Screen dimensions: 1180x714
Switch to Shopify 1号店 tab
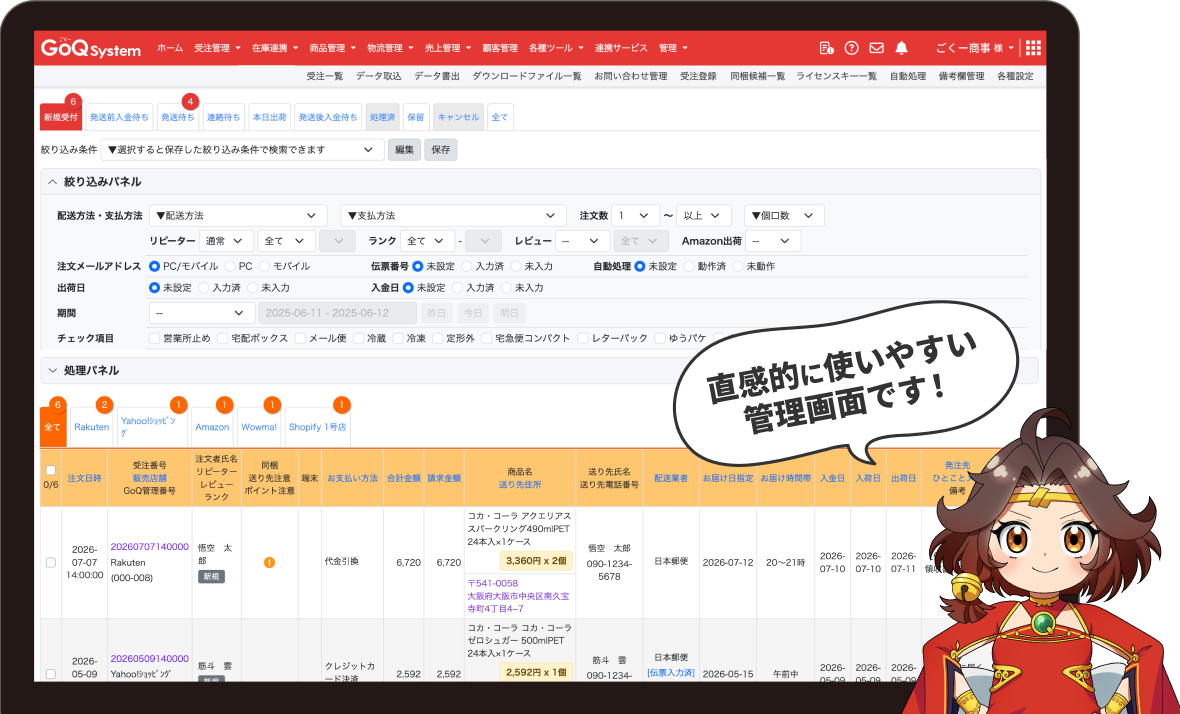318,427
